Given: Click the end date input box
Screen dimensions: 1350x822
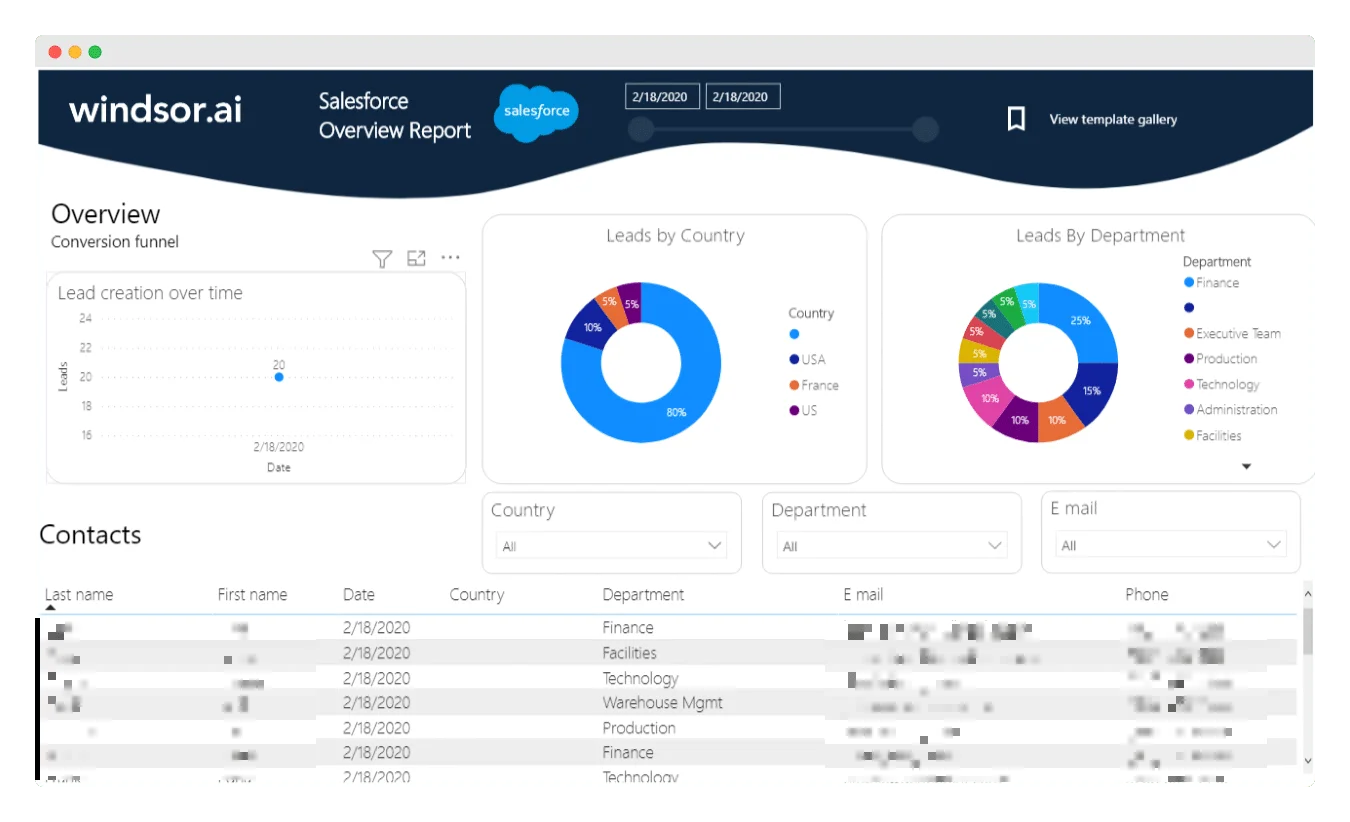Looking at the screenshot, I should (x=742, y=97).
